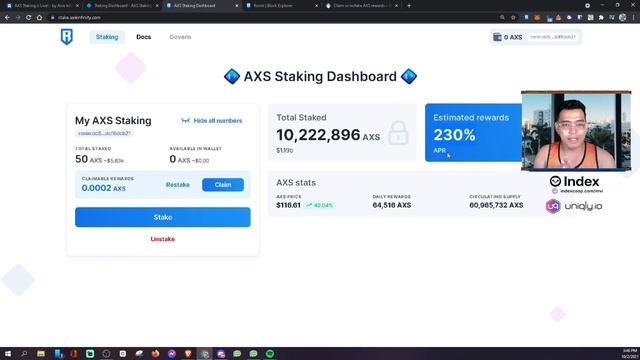Open a new browser tab
This screenshot has height=360, width=640.
409,6
